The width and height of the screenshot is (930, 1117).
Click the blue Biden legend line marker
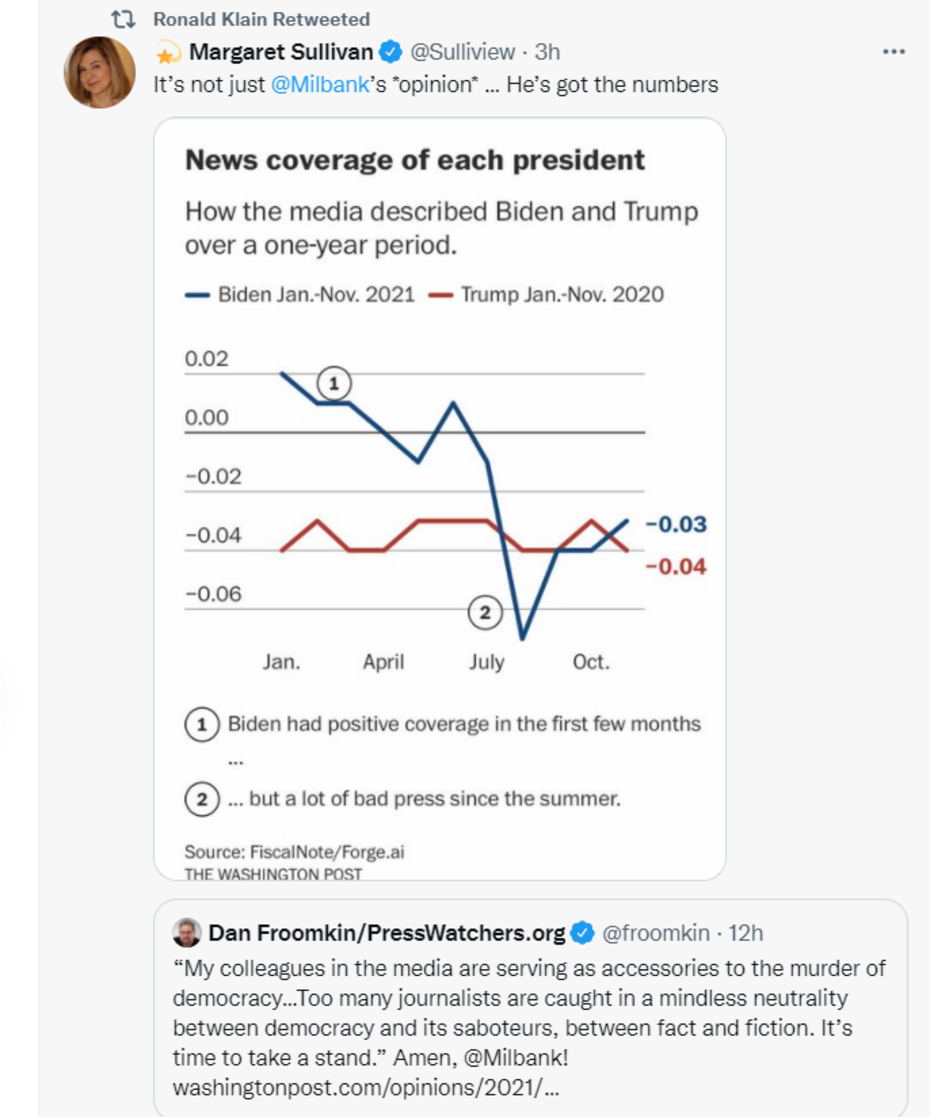[x=198, y=295]
